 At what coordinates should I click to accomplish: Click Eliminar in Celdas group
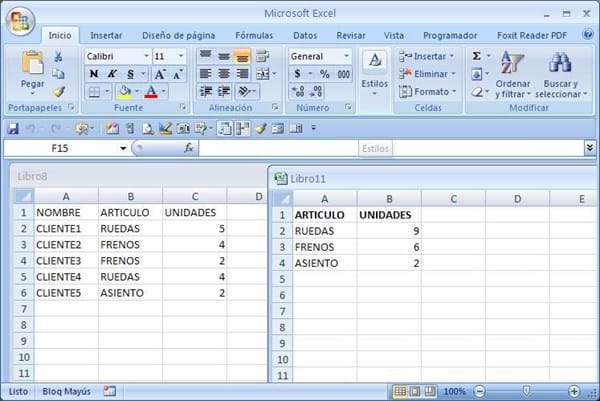point(428,74)
